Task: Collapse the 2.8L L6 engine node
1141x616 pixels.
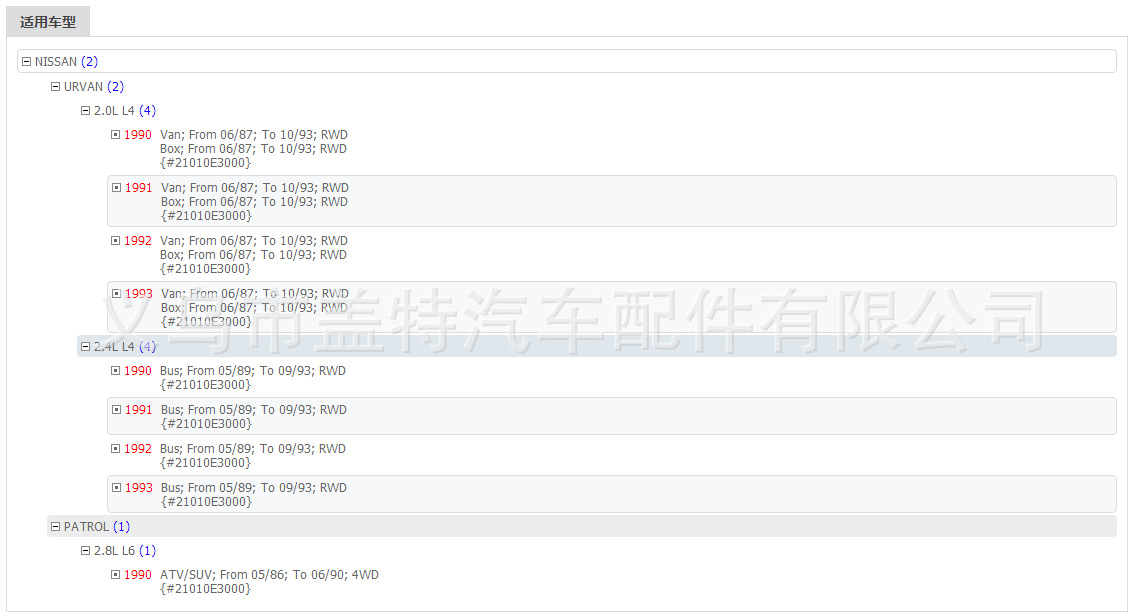Action: coord(85,551)
